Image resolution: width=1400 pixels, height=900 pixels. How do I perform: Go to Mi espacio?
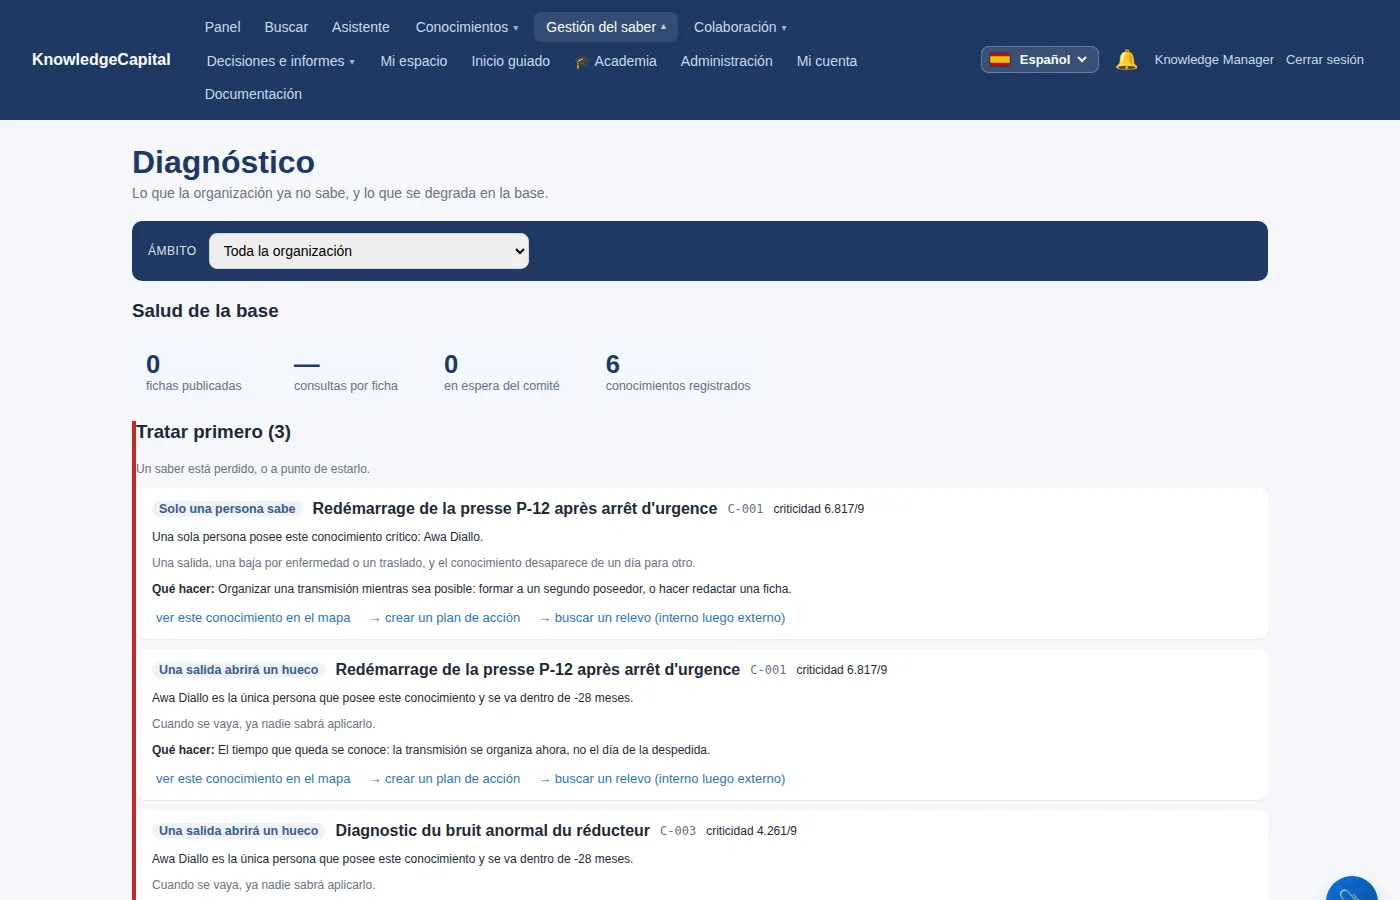coord(414,61)
